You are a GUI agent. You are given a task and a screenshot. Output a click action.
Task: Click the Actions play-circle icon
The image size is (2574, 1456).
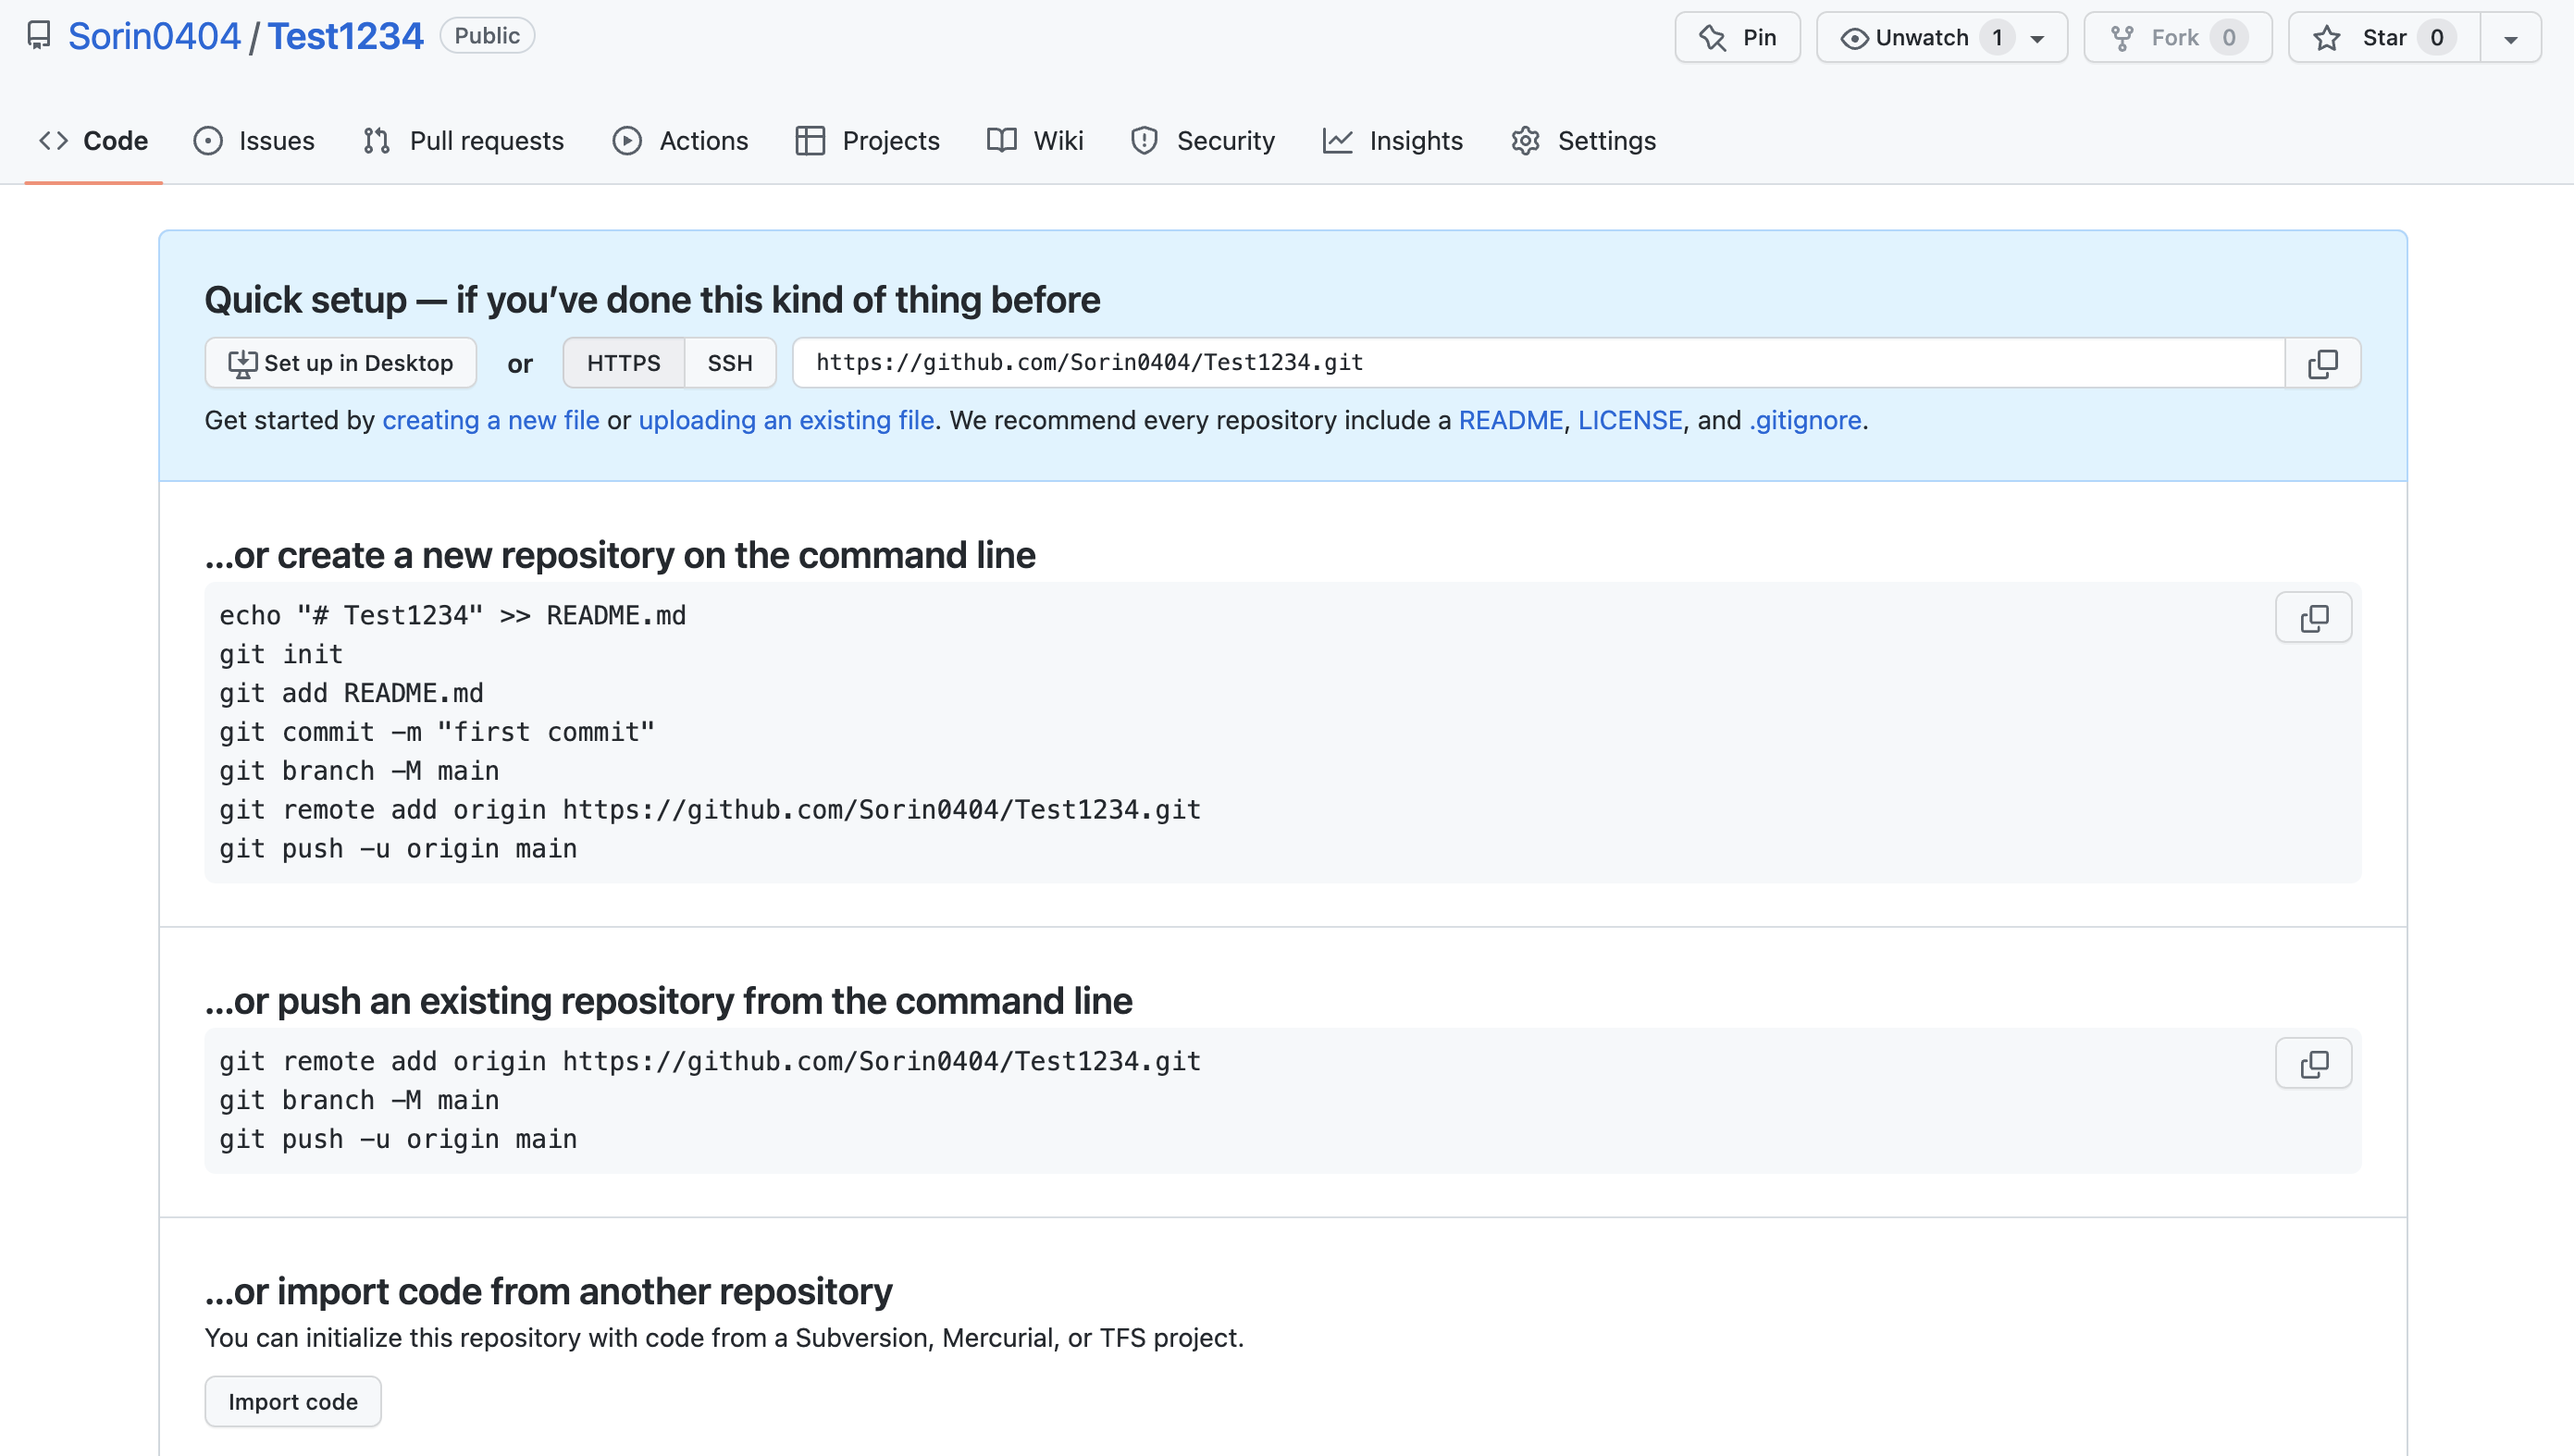pyautogui.click(x=627, y=141)
